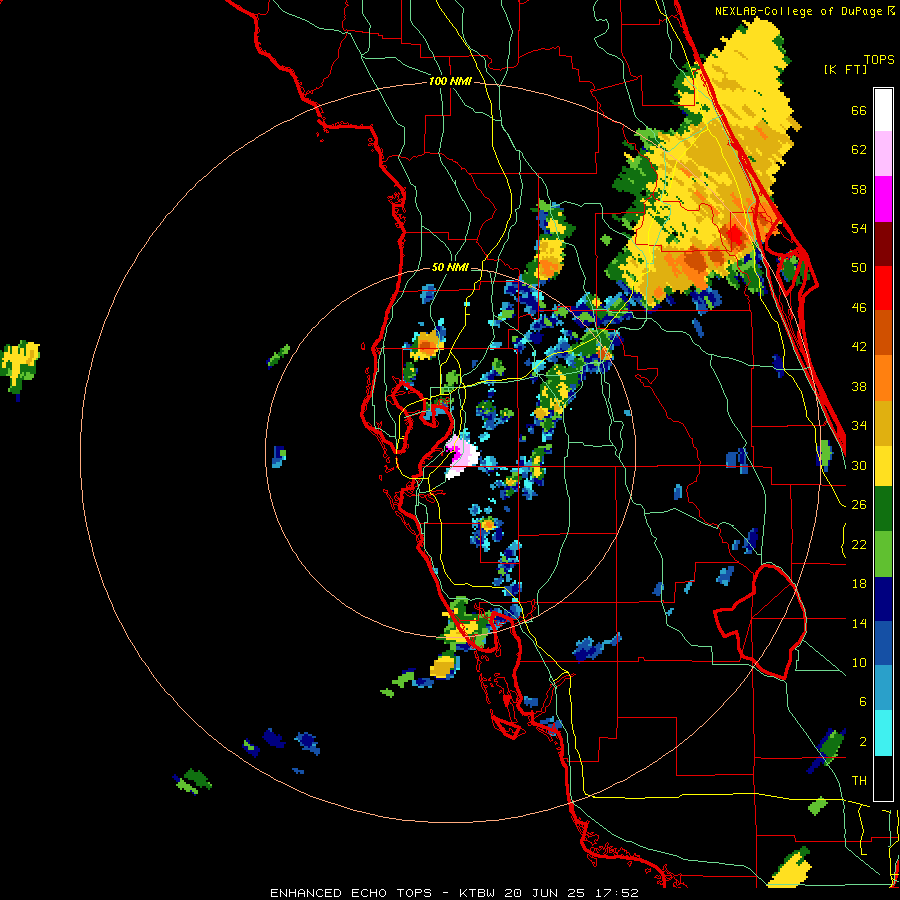Pick the dark green legend swatch near 26
The width and height of the screenshot is (900, 900).
[883, 509]
